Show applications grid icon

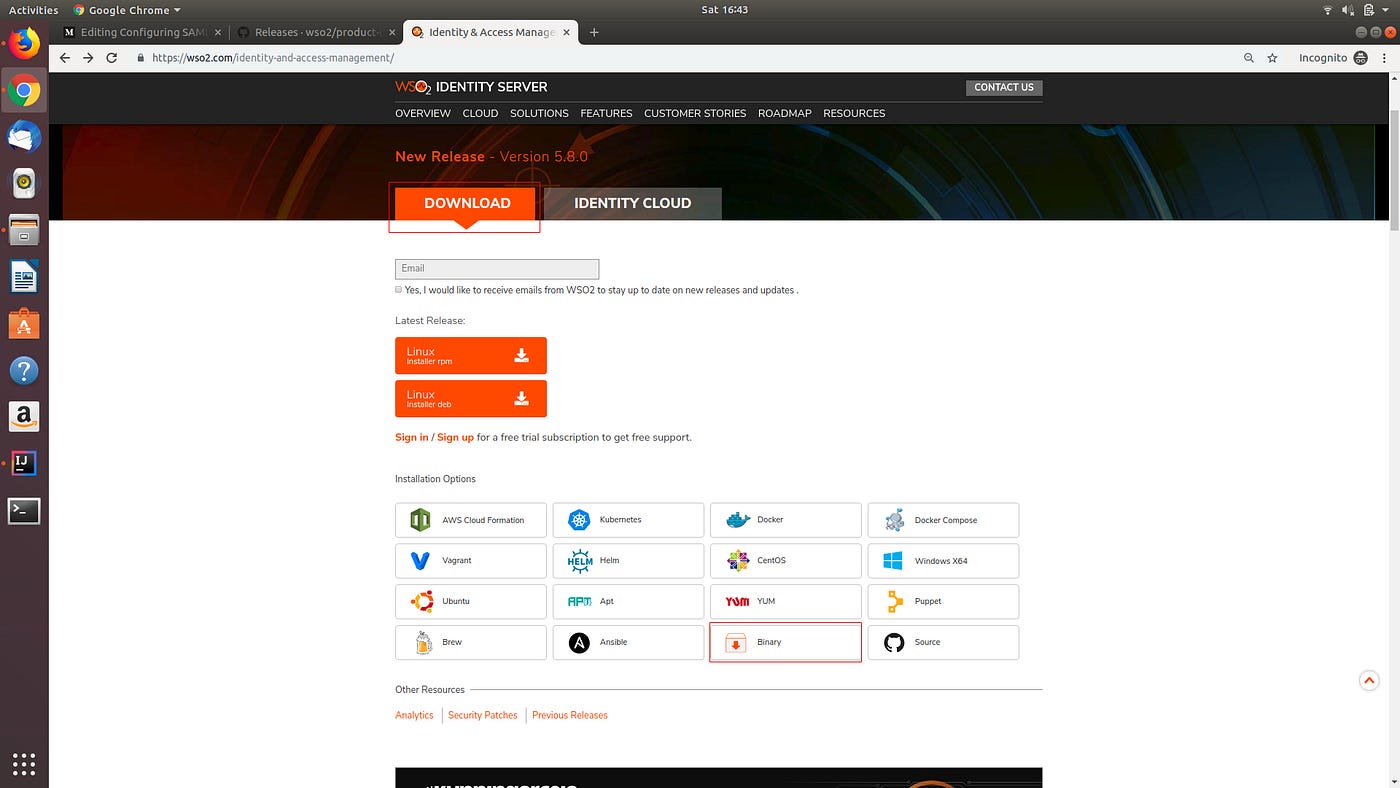pos(24,764)
